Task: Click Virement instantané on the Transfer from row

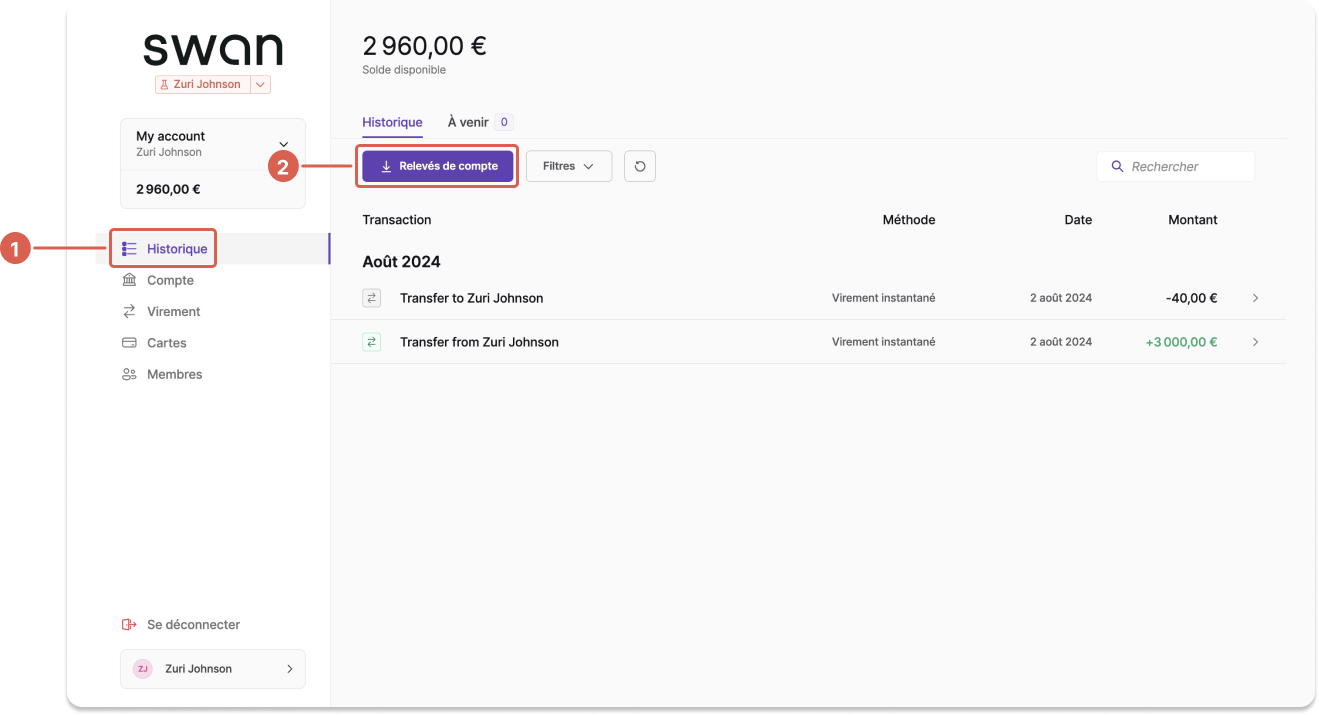Action: 884,342
